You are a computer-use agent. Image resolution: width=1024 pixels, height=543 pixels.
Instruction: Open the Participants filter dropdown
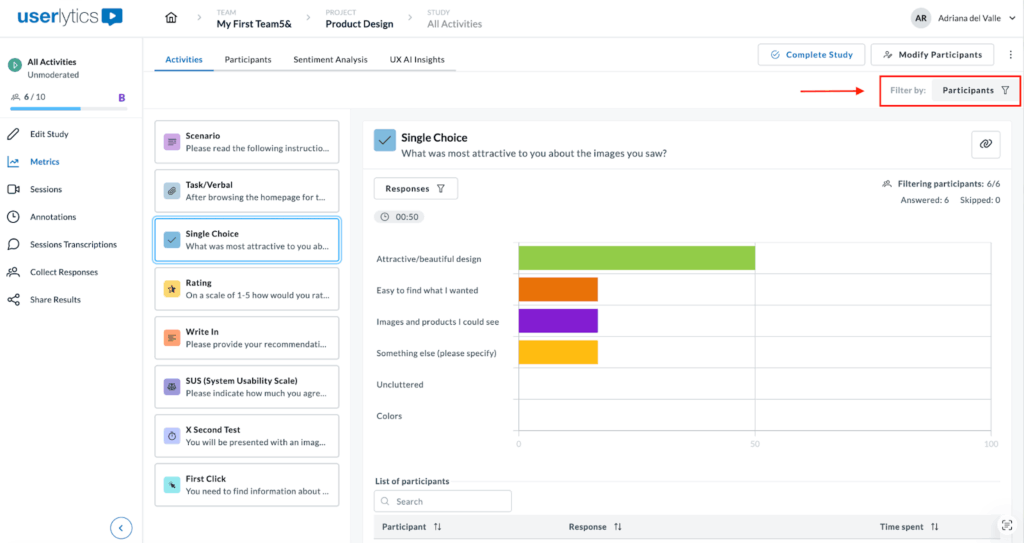click(975, 90)
